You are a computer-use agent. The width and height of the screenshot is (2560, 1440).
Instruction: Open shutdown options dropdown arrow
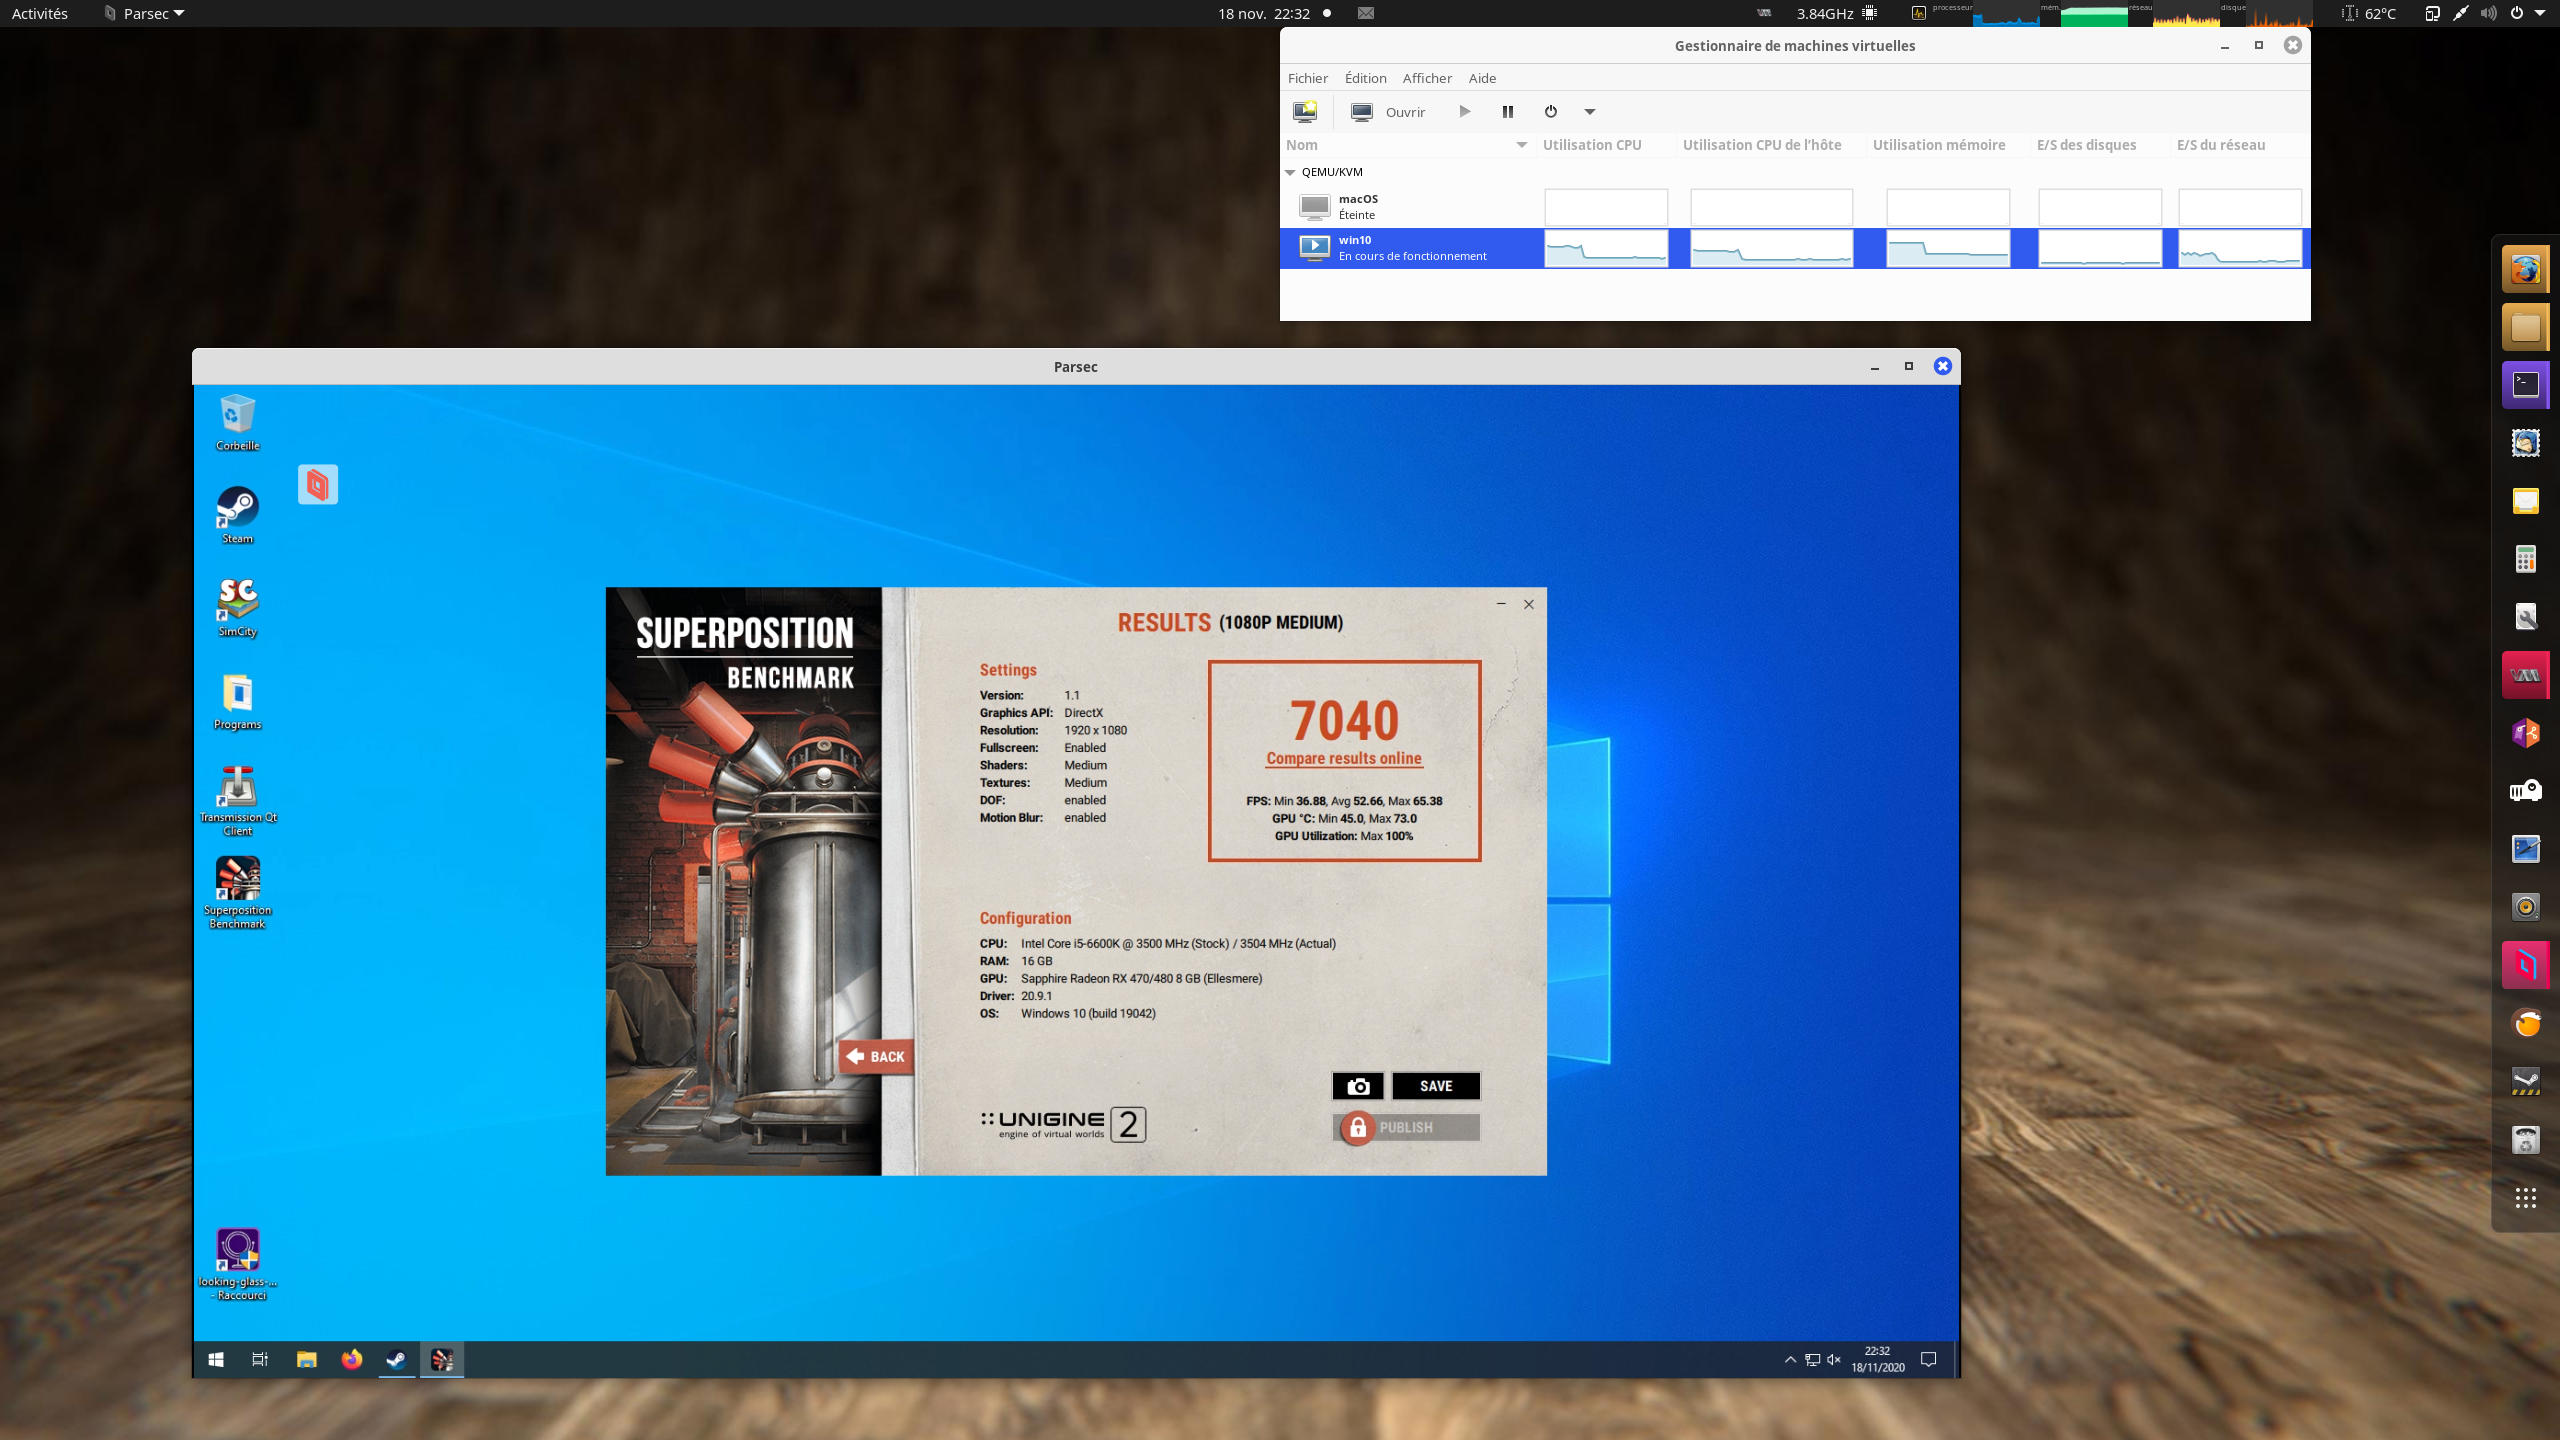1589,112
